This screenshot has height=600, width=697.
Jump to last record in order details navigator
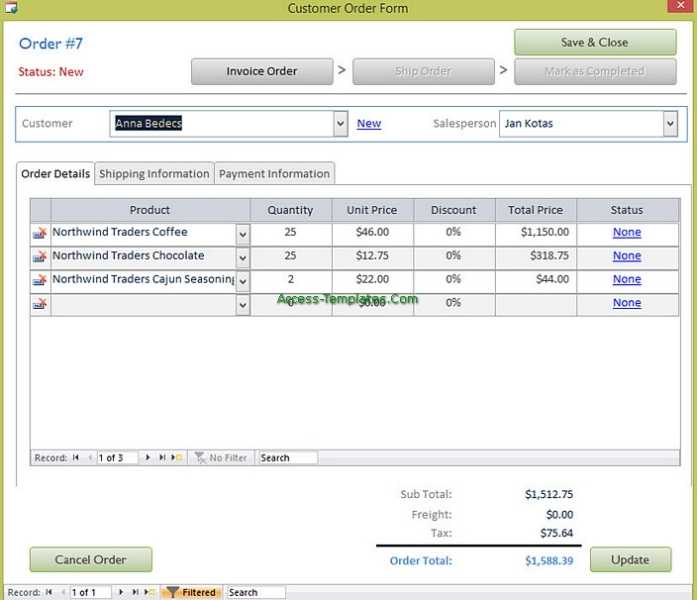[x=162, y=458]
